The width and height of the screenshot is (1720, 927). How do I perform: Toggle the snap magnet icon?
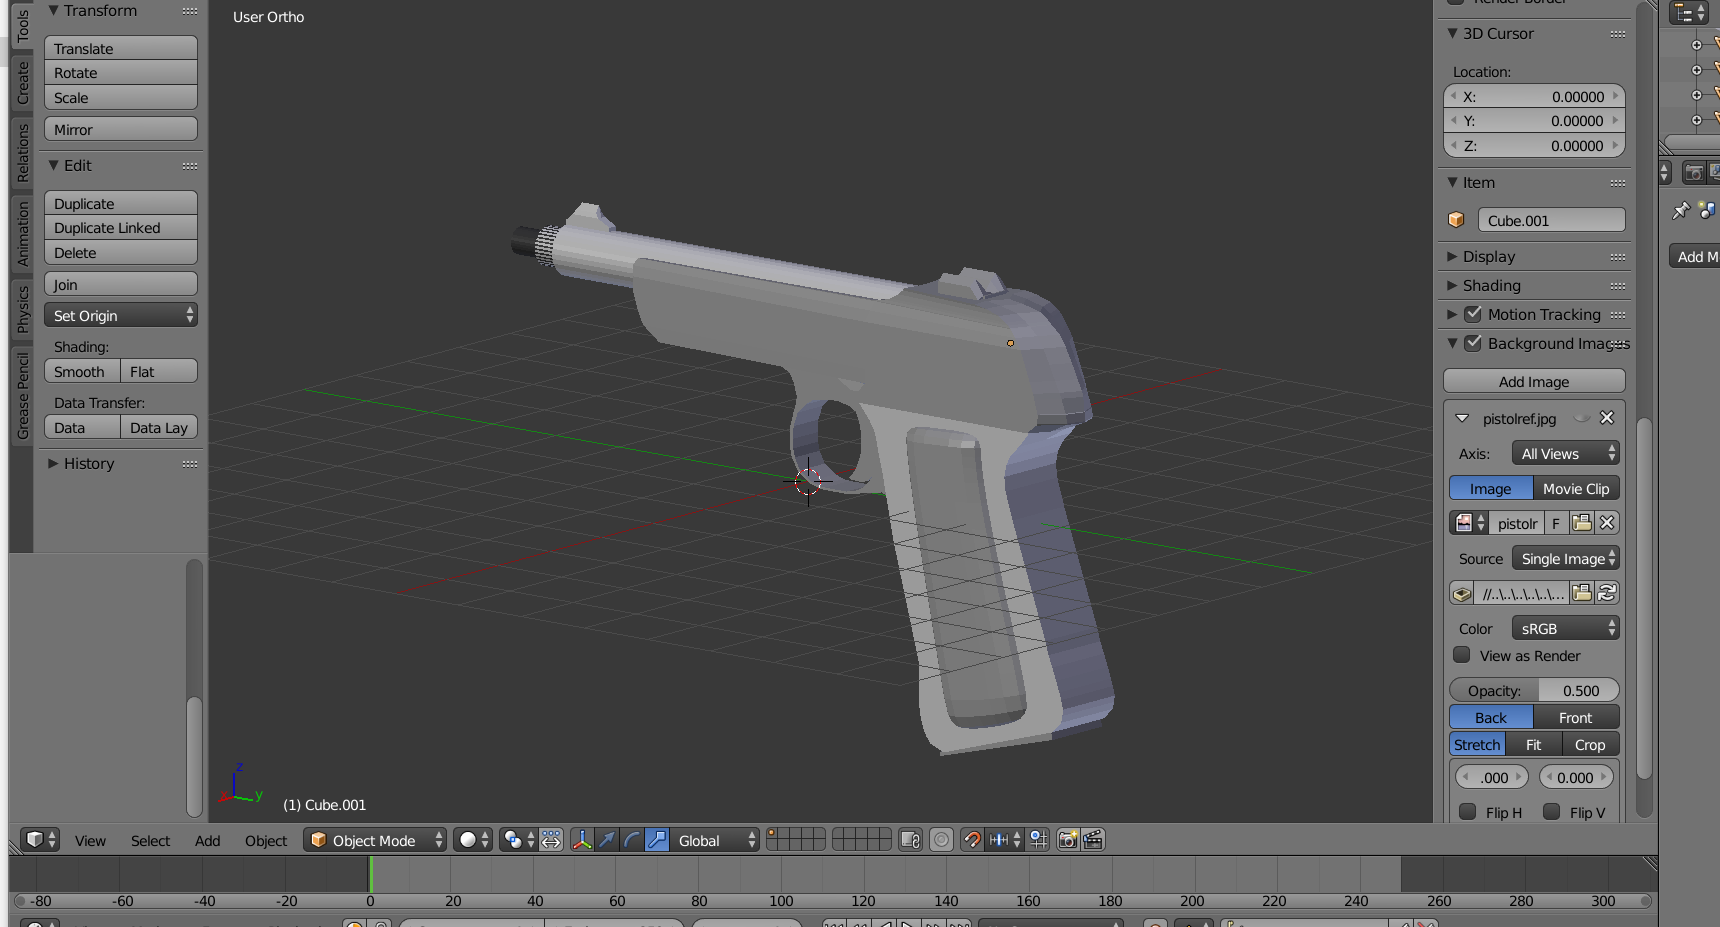pos(972,840)
